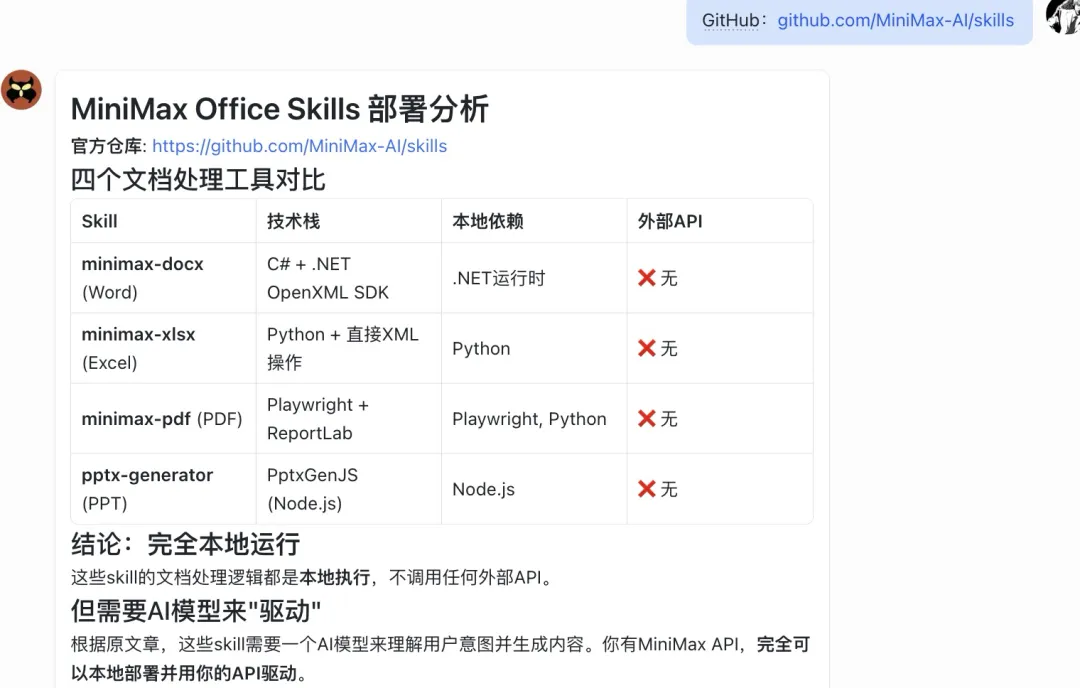Open the official repo https://github.com/MiniMax-AI/skills link
Image resolution: width=1080 pixels, height=688 pixels.
pyautogui.click(x=300, y=146)
